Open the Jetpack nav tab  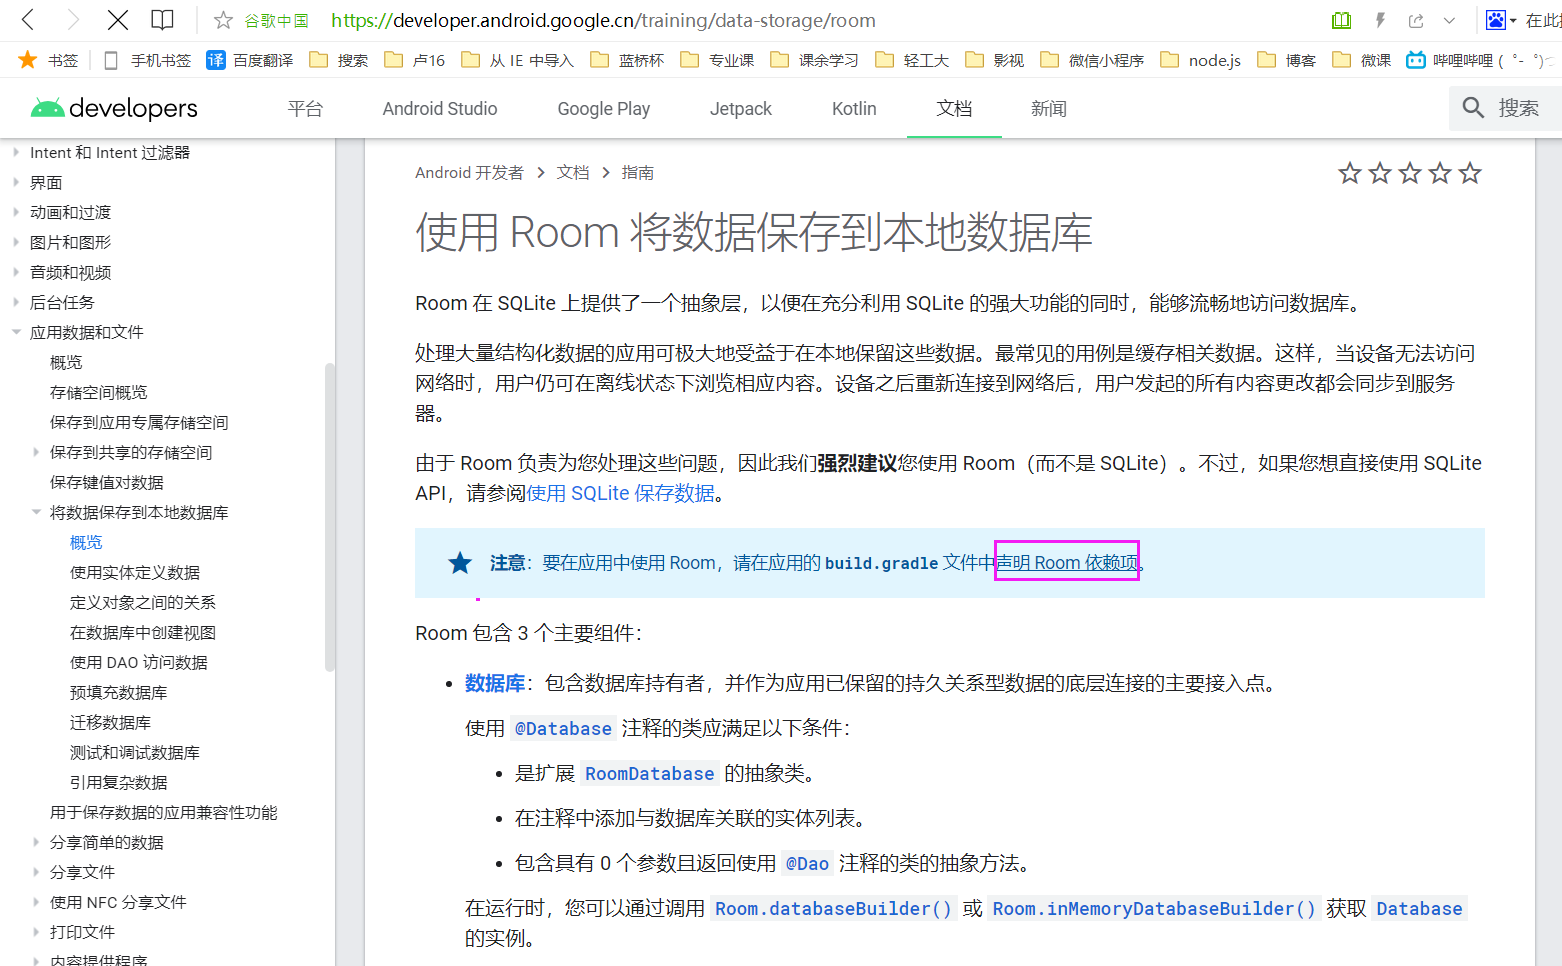pos(741,108)
